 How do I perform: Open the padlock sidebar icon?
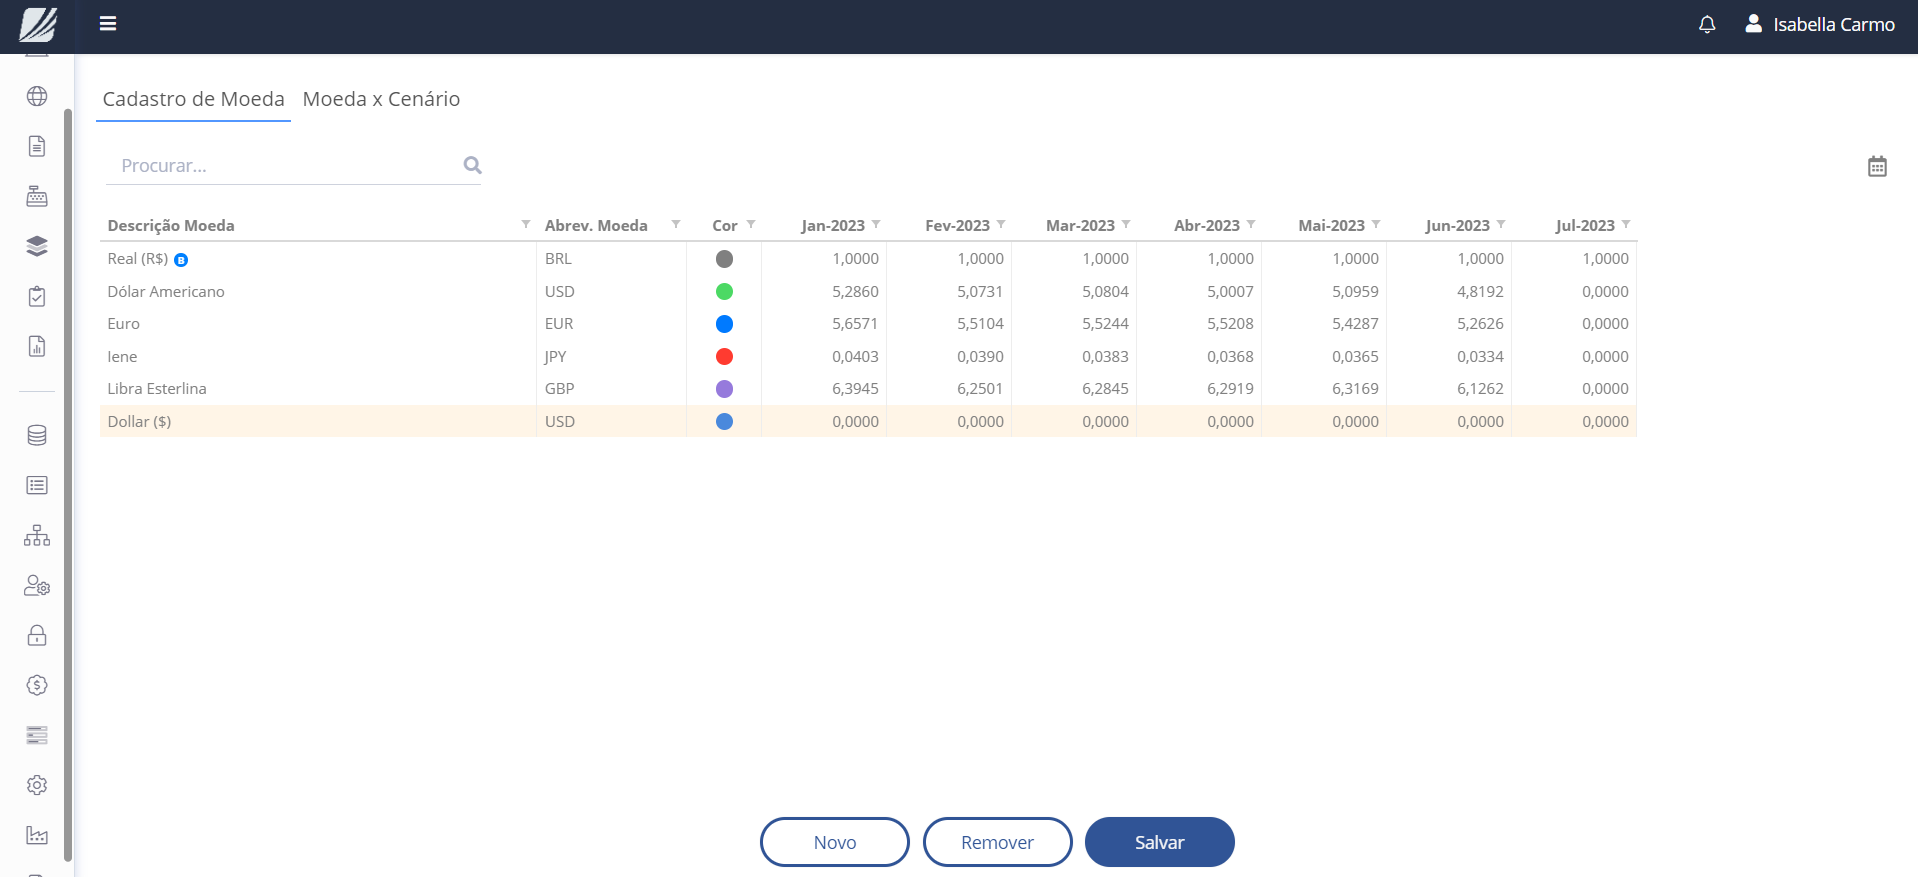pyautogui.click(x=37, y=635)
